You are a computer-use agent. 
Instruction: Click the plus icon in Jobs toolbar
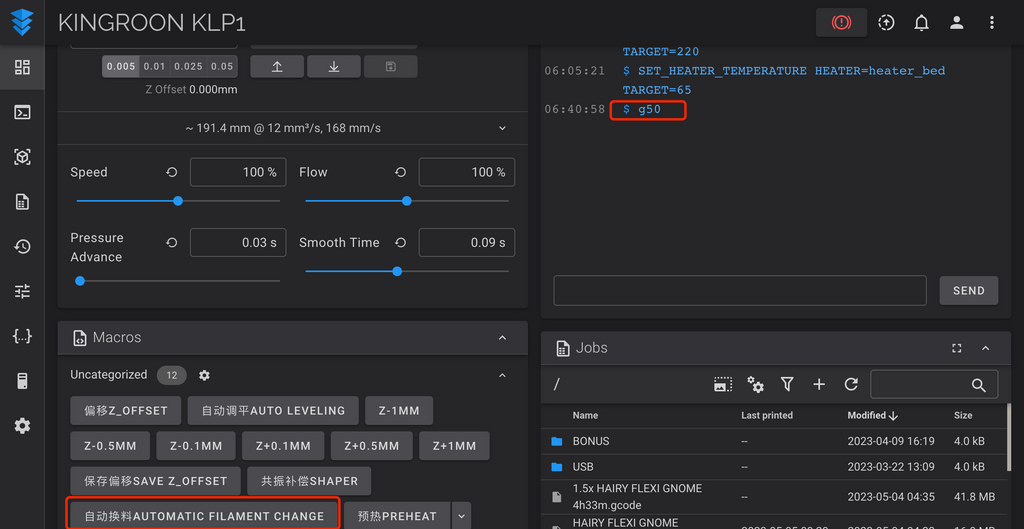(819, 384)
